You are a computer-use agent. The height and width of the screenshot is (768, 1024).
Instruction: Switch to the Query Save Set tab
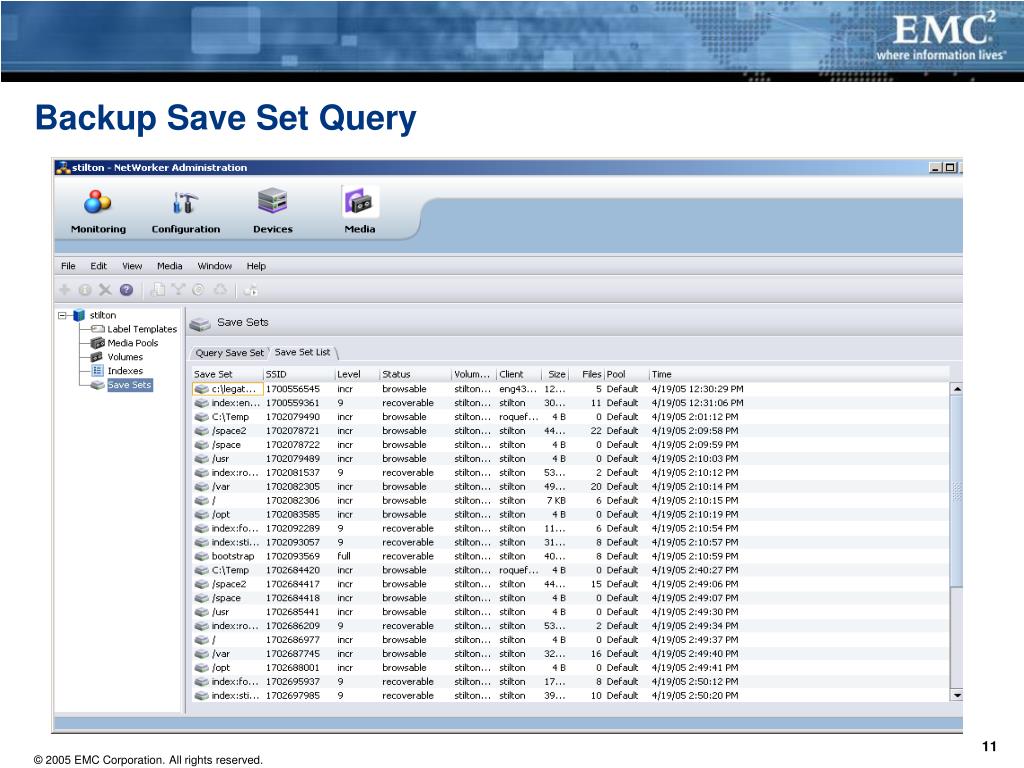tap(230, 353)
